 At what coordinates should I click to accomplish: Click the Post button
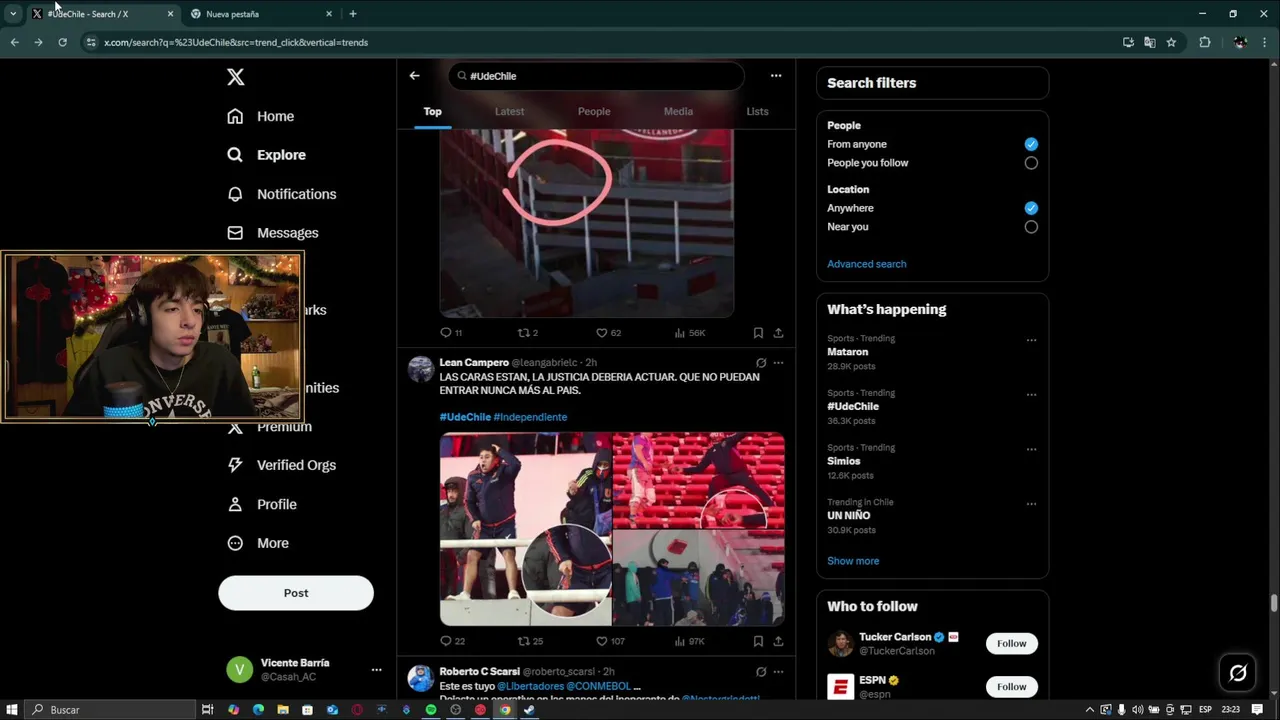pos(296,593)
